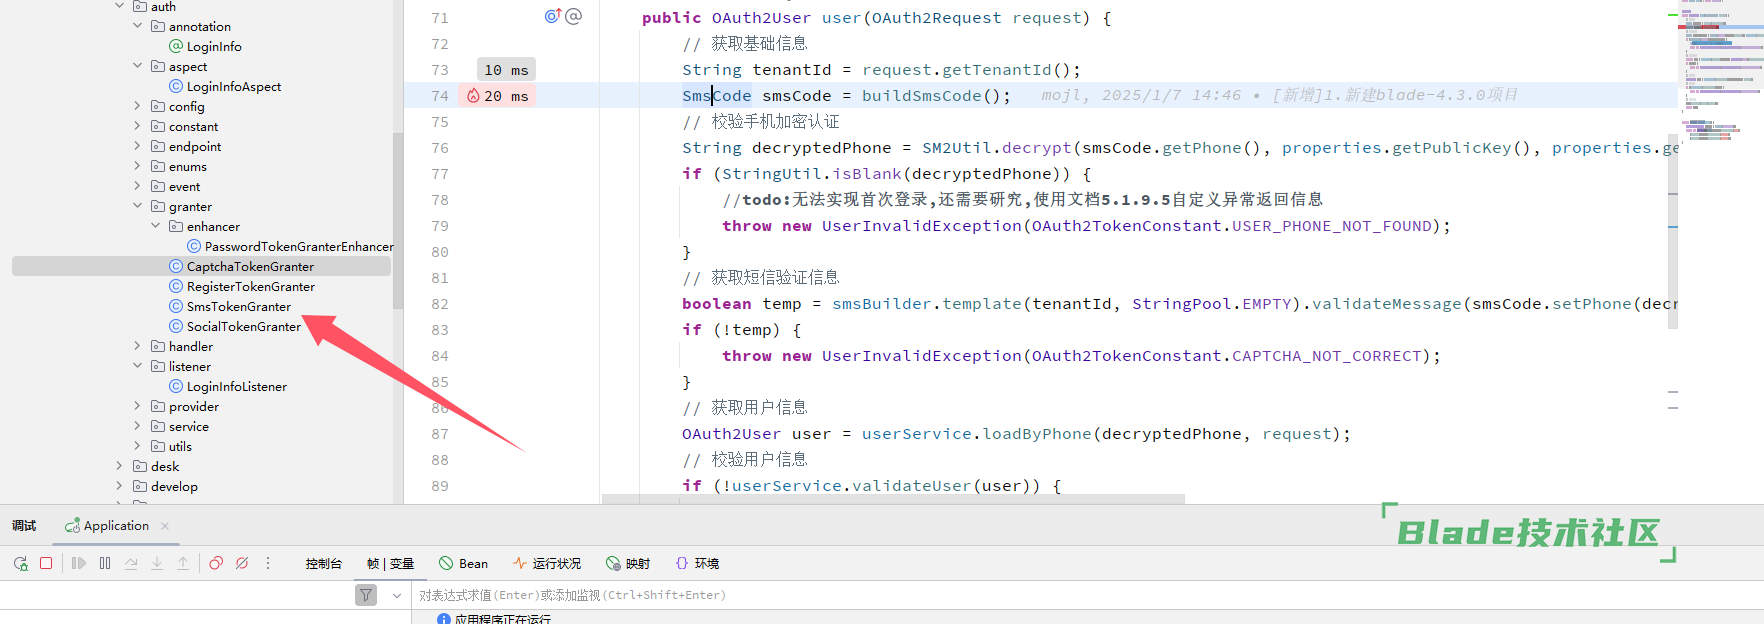Click CAPTCHA_NOT_CORRECT constant on line 84
Image resolution: width=1764 pixels, height=624 pixels.
pos(1327,356)
